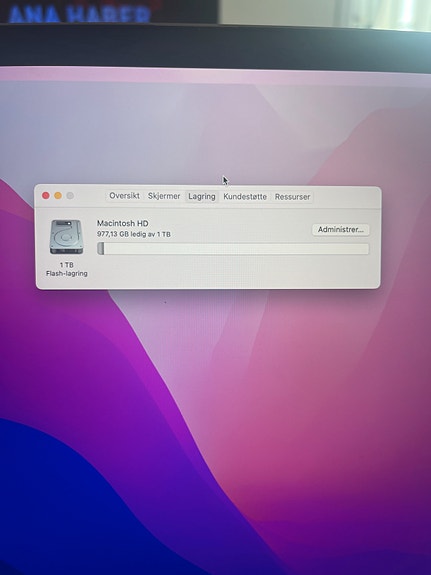Screen dimensions: 431x575
Task: Click the blank window area beneath the storage bar
Action: (x=235, y=271)
